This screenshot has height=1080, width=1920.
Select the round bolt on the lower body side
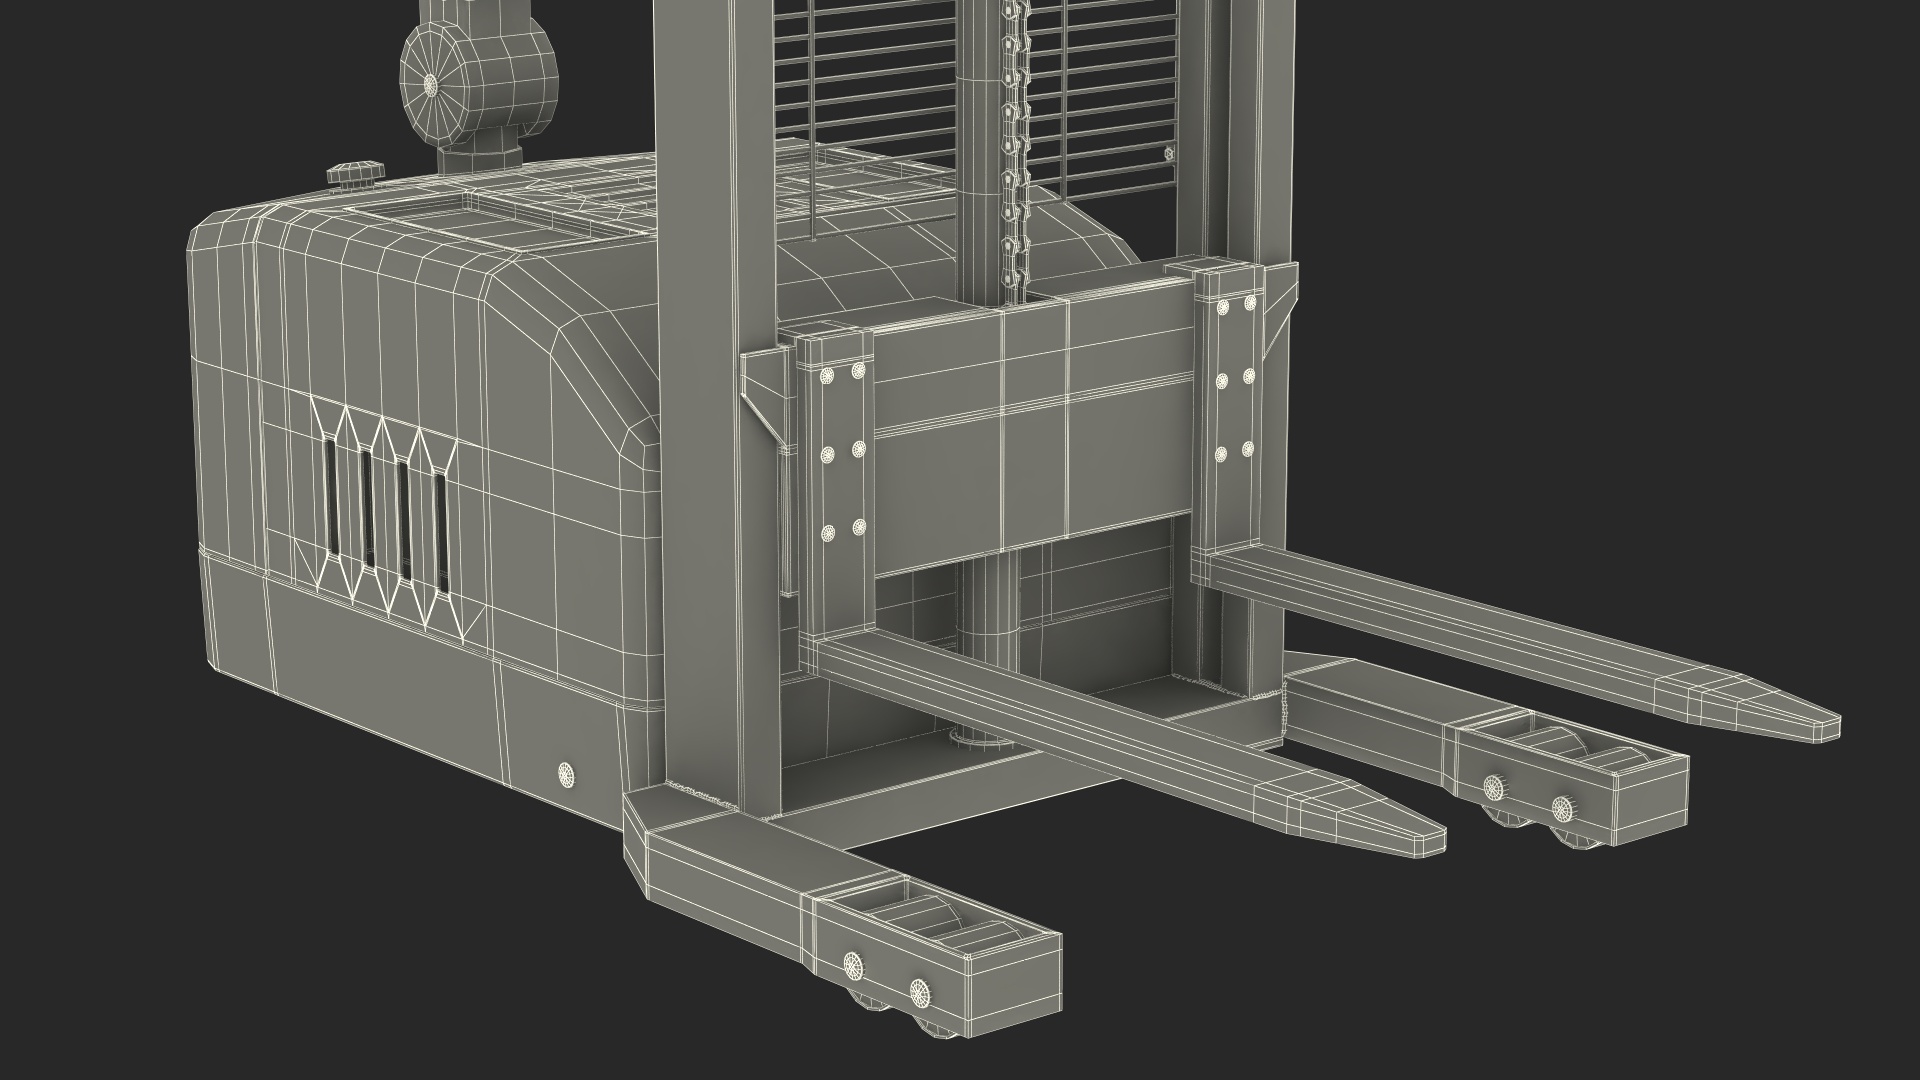566,775
